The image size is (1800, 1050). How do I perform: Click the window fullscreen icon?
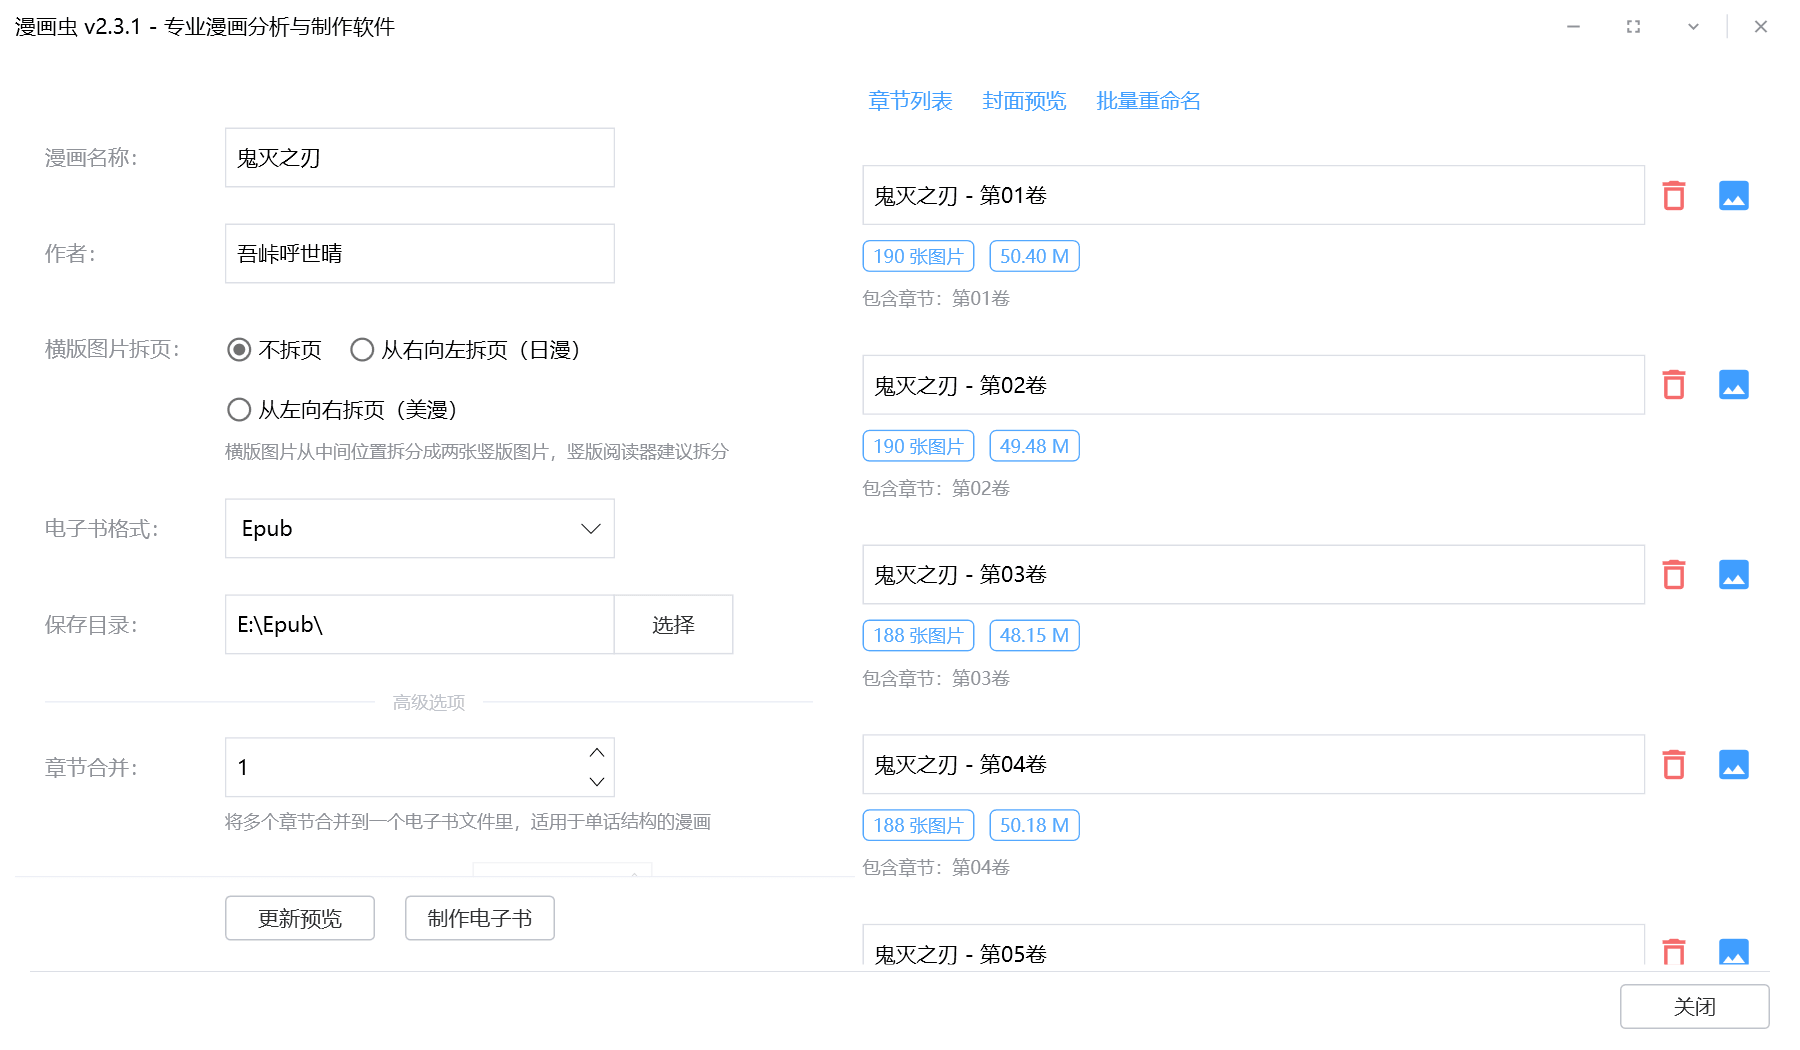tap(1633, 27)
